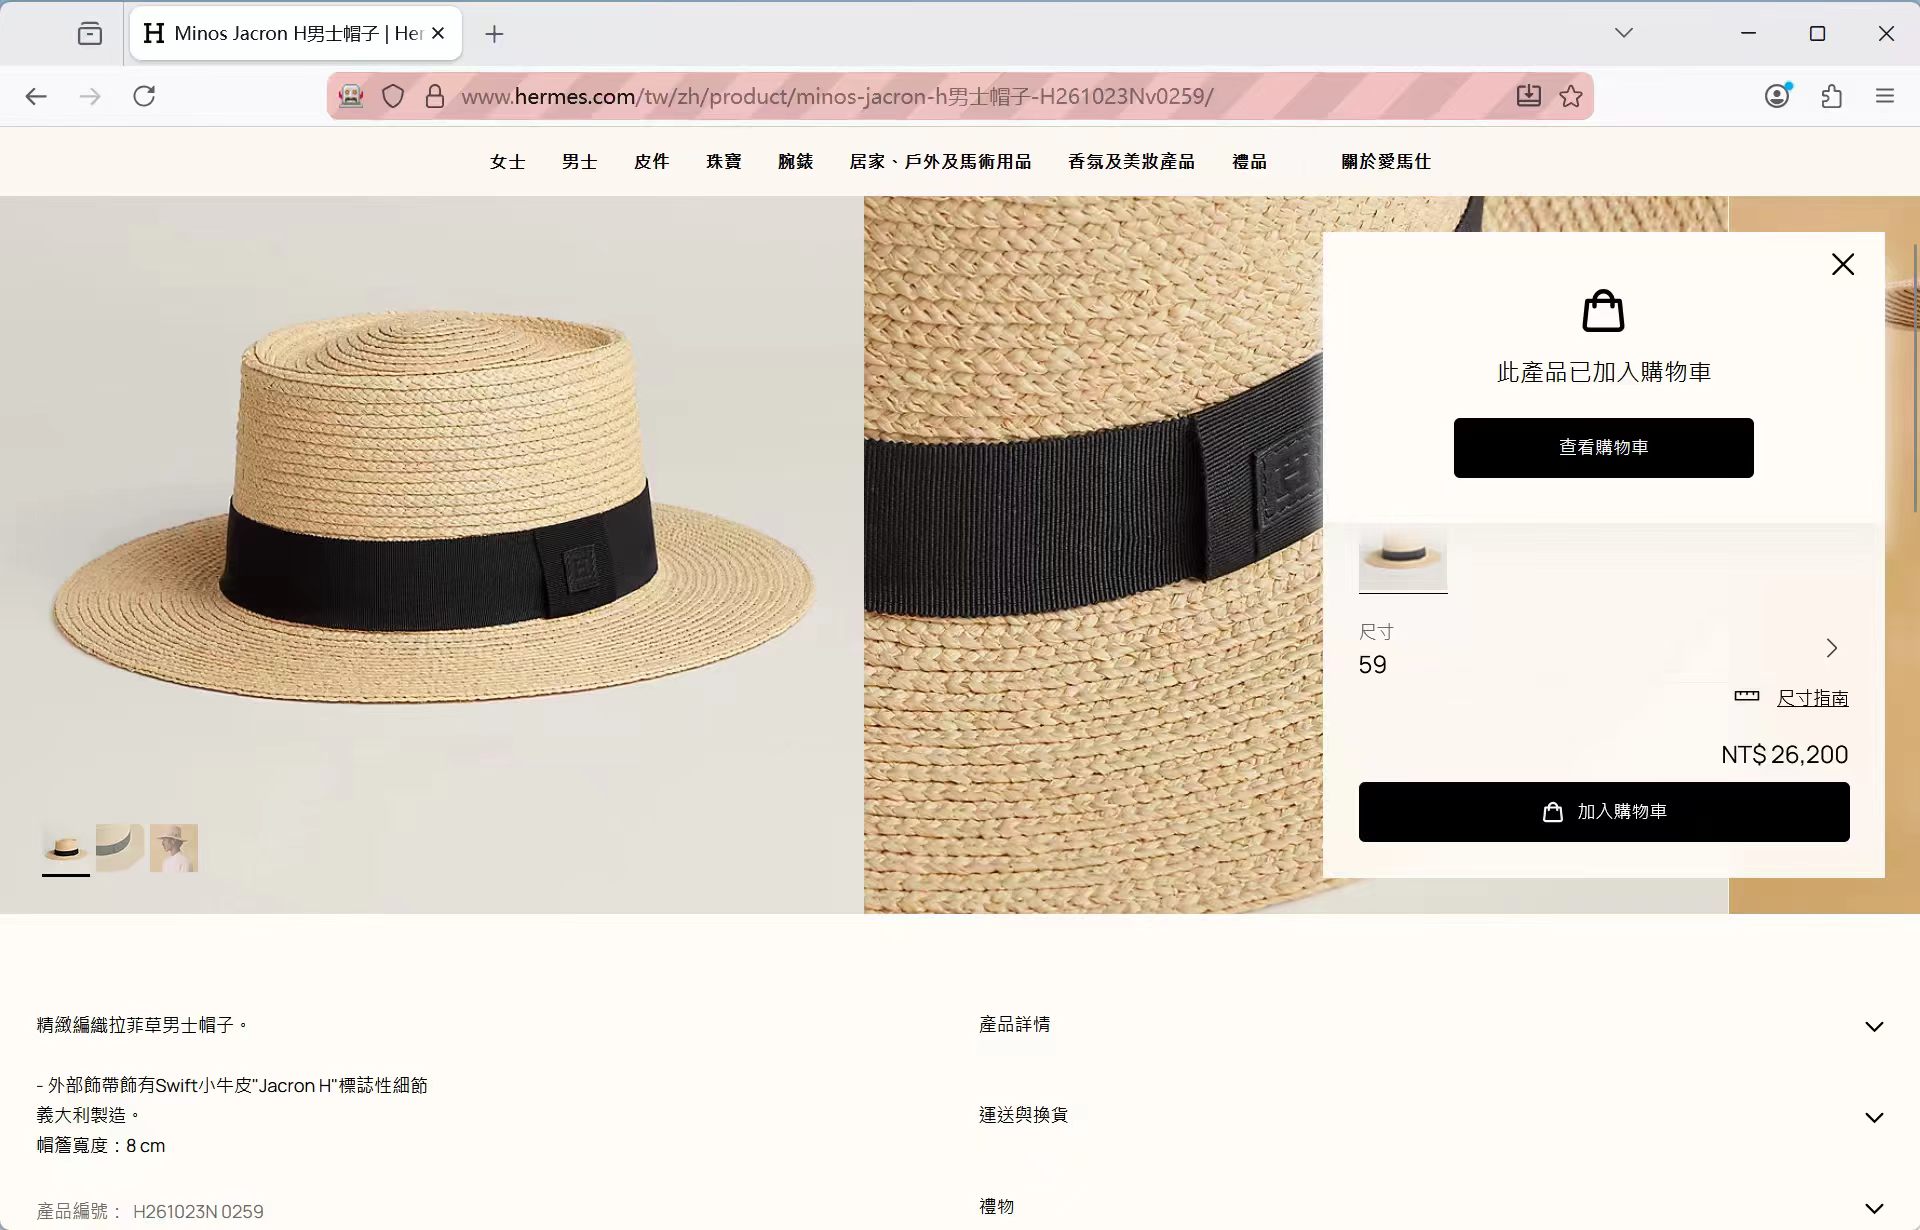The height and width of the screenshot is (1230, 1920).
Task: Close the added-to-cart popup
Action: [1842, 264]
